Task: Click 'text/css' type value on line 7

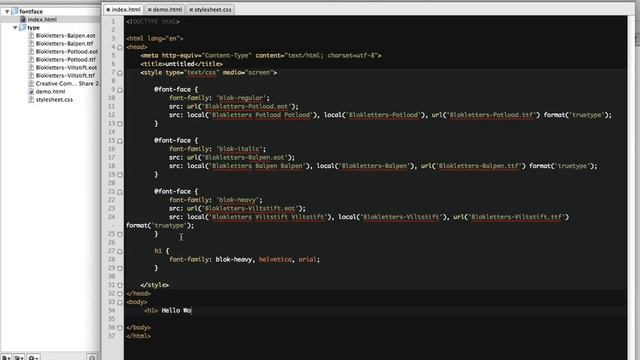Action: (201, 73)
